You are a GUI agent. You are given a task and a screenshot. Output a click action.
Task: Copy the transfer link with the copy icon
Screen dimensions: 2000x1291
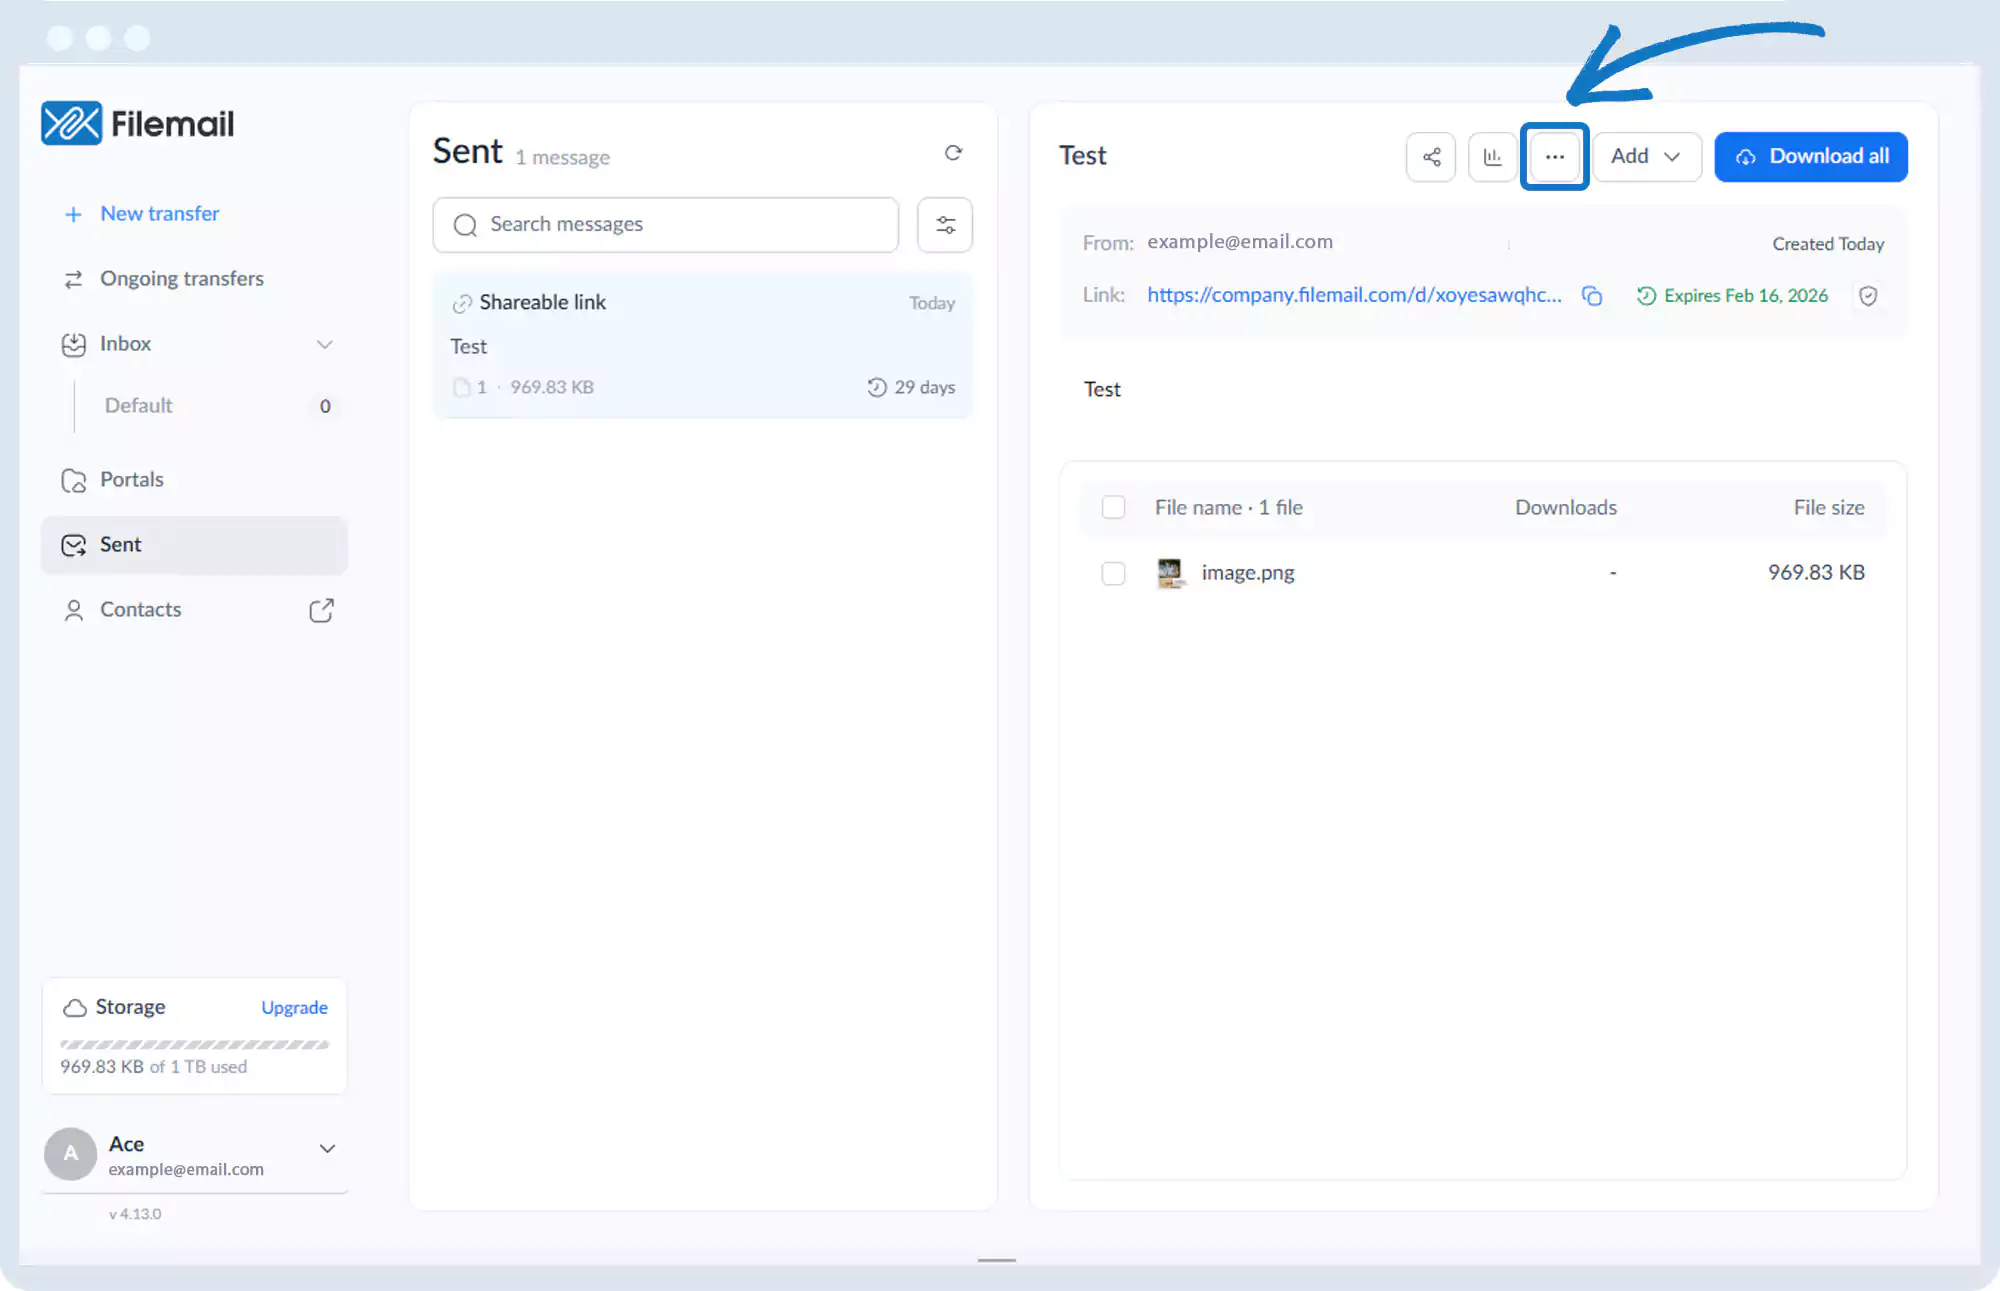(1592, 296)
